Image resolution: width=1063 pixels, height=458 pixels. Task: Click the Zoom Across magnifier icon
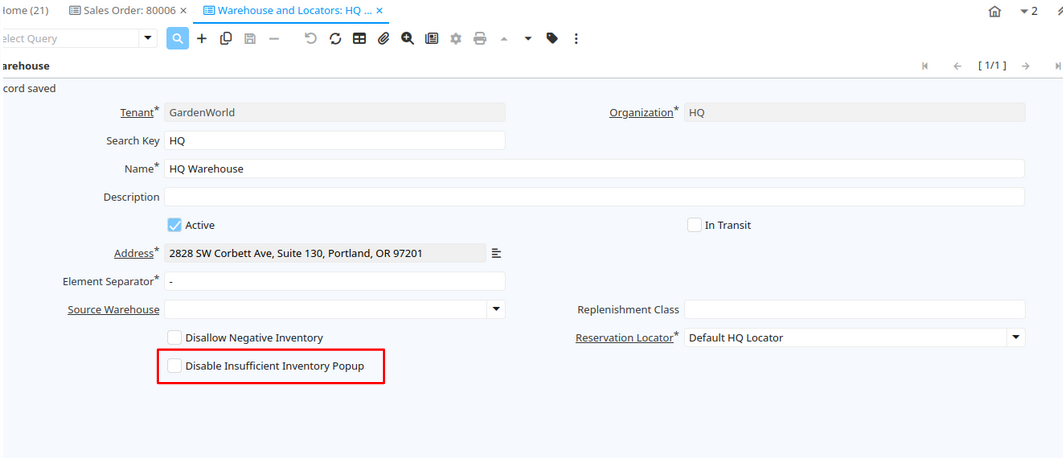[x=407, y=38]
